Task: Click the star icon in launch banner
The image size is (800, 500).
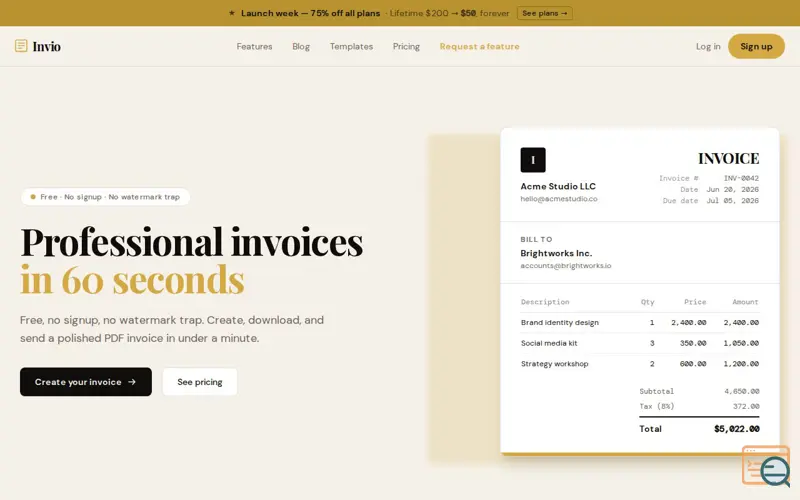Action: (x=232, y=13)
